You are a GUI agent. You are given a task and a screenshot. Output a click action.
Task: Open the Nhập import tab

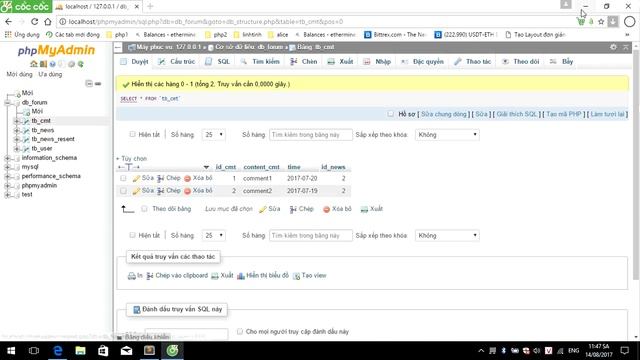pos(377,62)
